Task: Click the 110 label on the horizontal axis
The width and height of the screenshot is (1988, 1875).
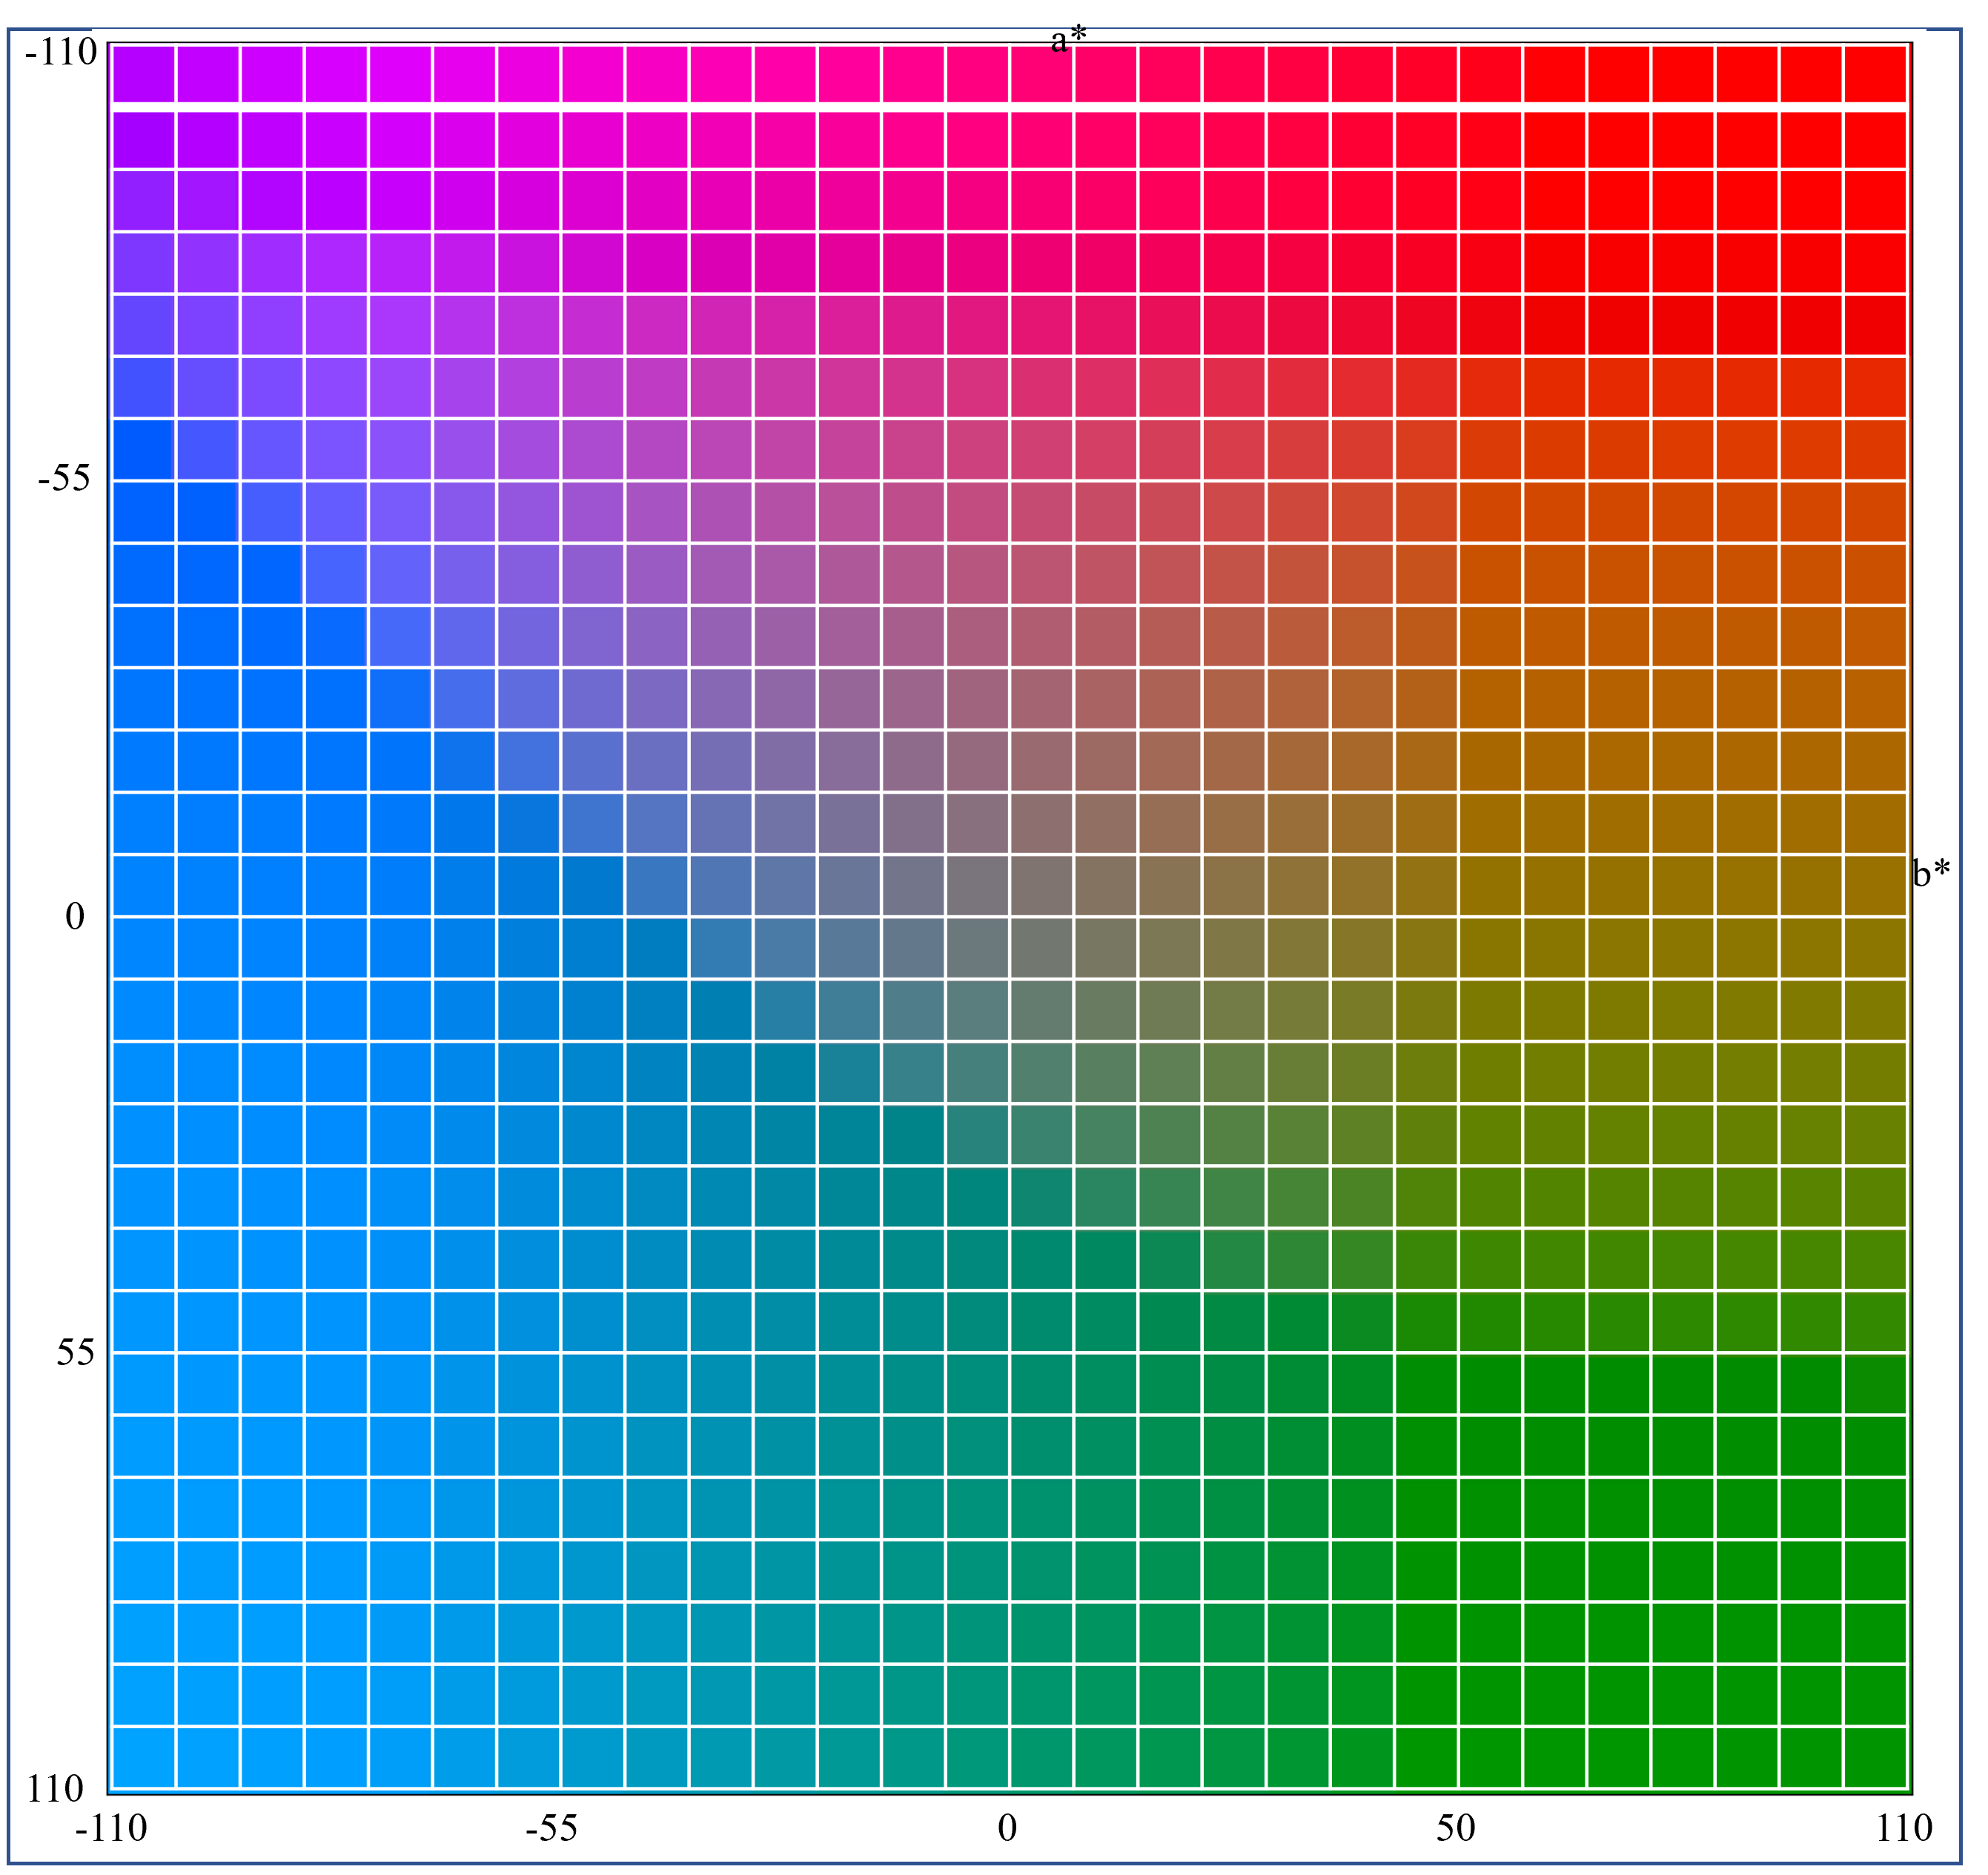Action: [x=1904, y=1828]
